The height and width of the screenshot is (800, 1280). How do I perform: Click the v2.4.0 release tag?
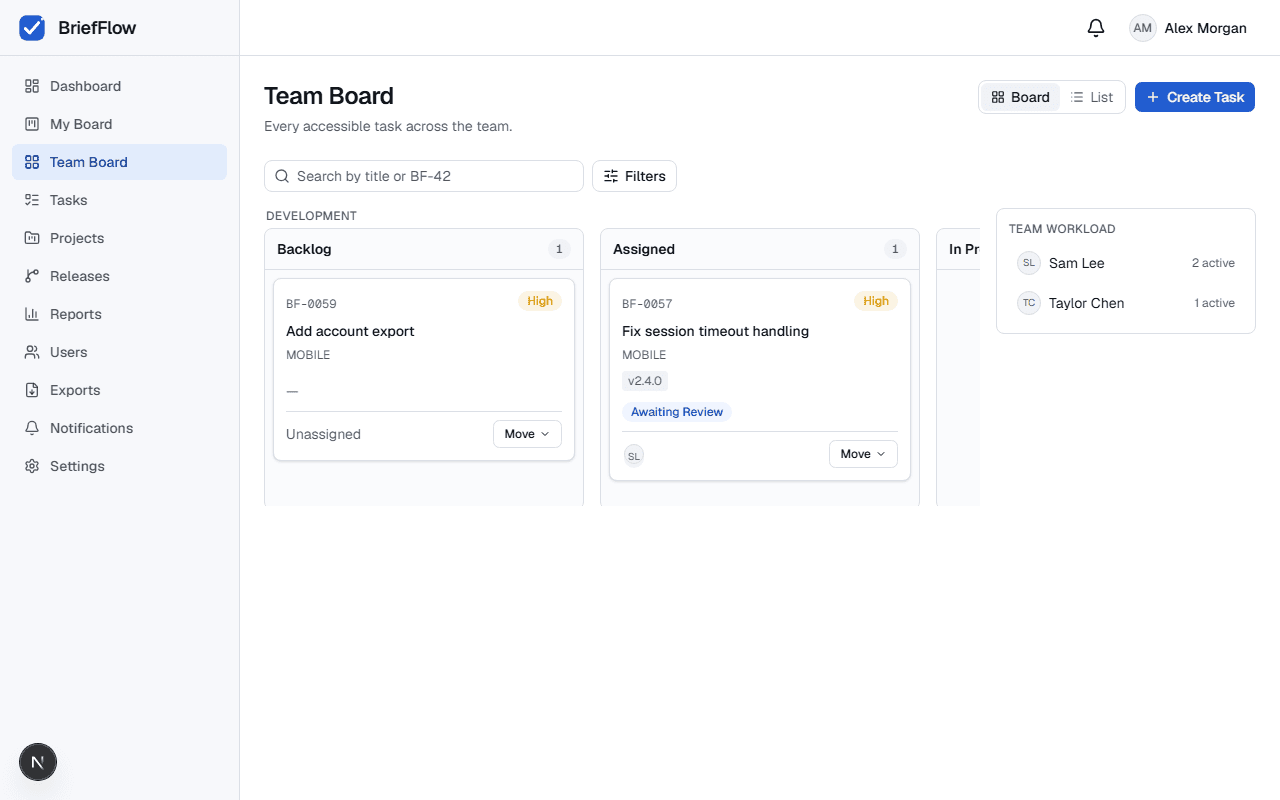coord(645,381)
